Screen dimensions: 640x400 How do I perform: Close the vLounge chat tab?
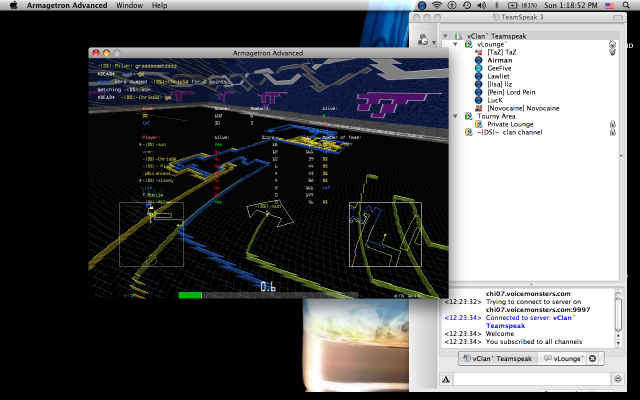point(592,358)
